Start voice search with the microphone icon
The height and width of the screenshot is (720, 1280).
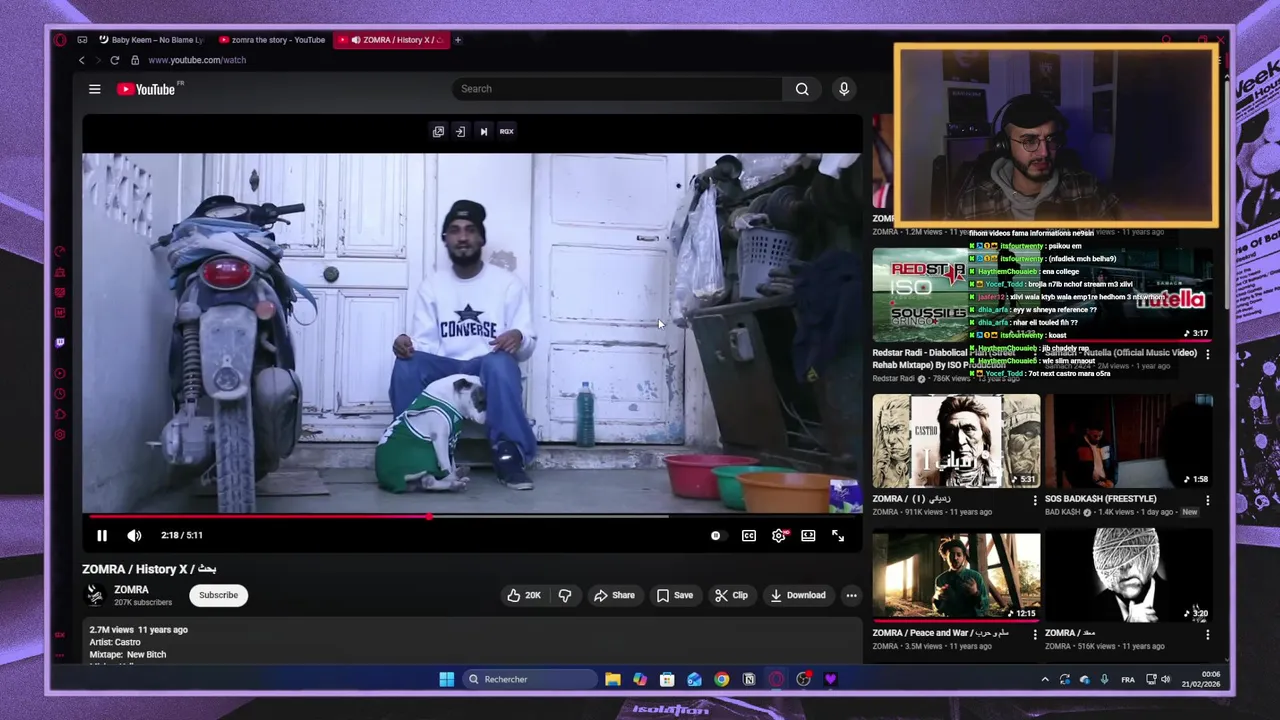(844, 89)
